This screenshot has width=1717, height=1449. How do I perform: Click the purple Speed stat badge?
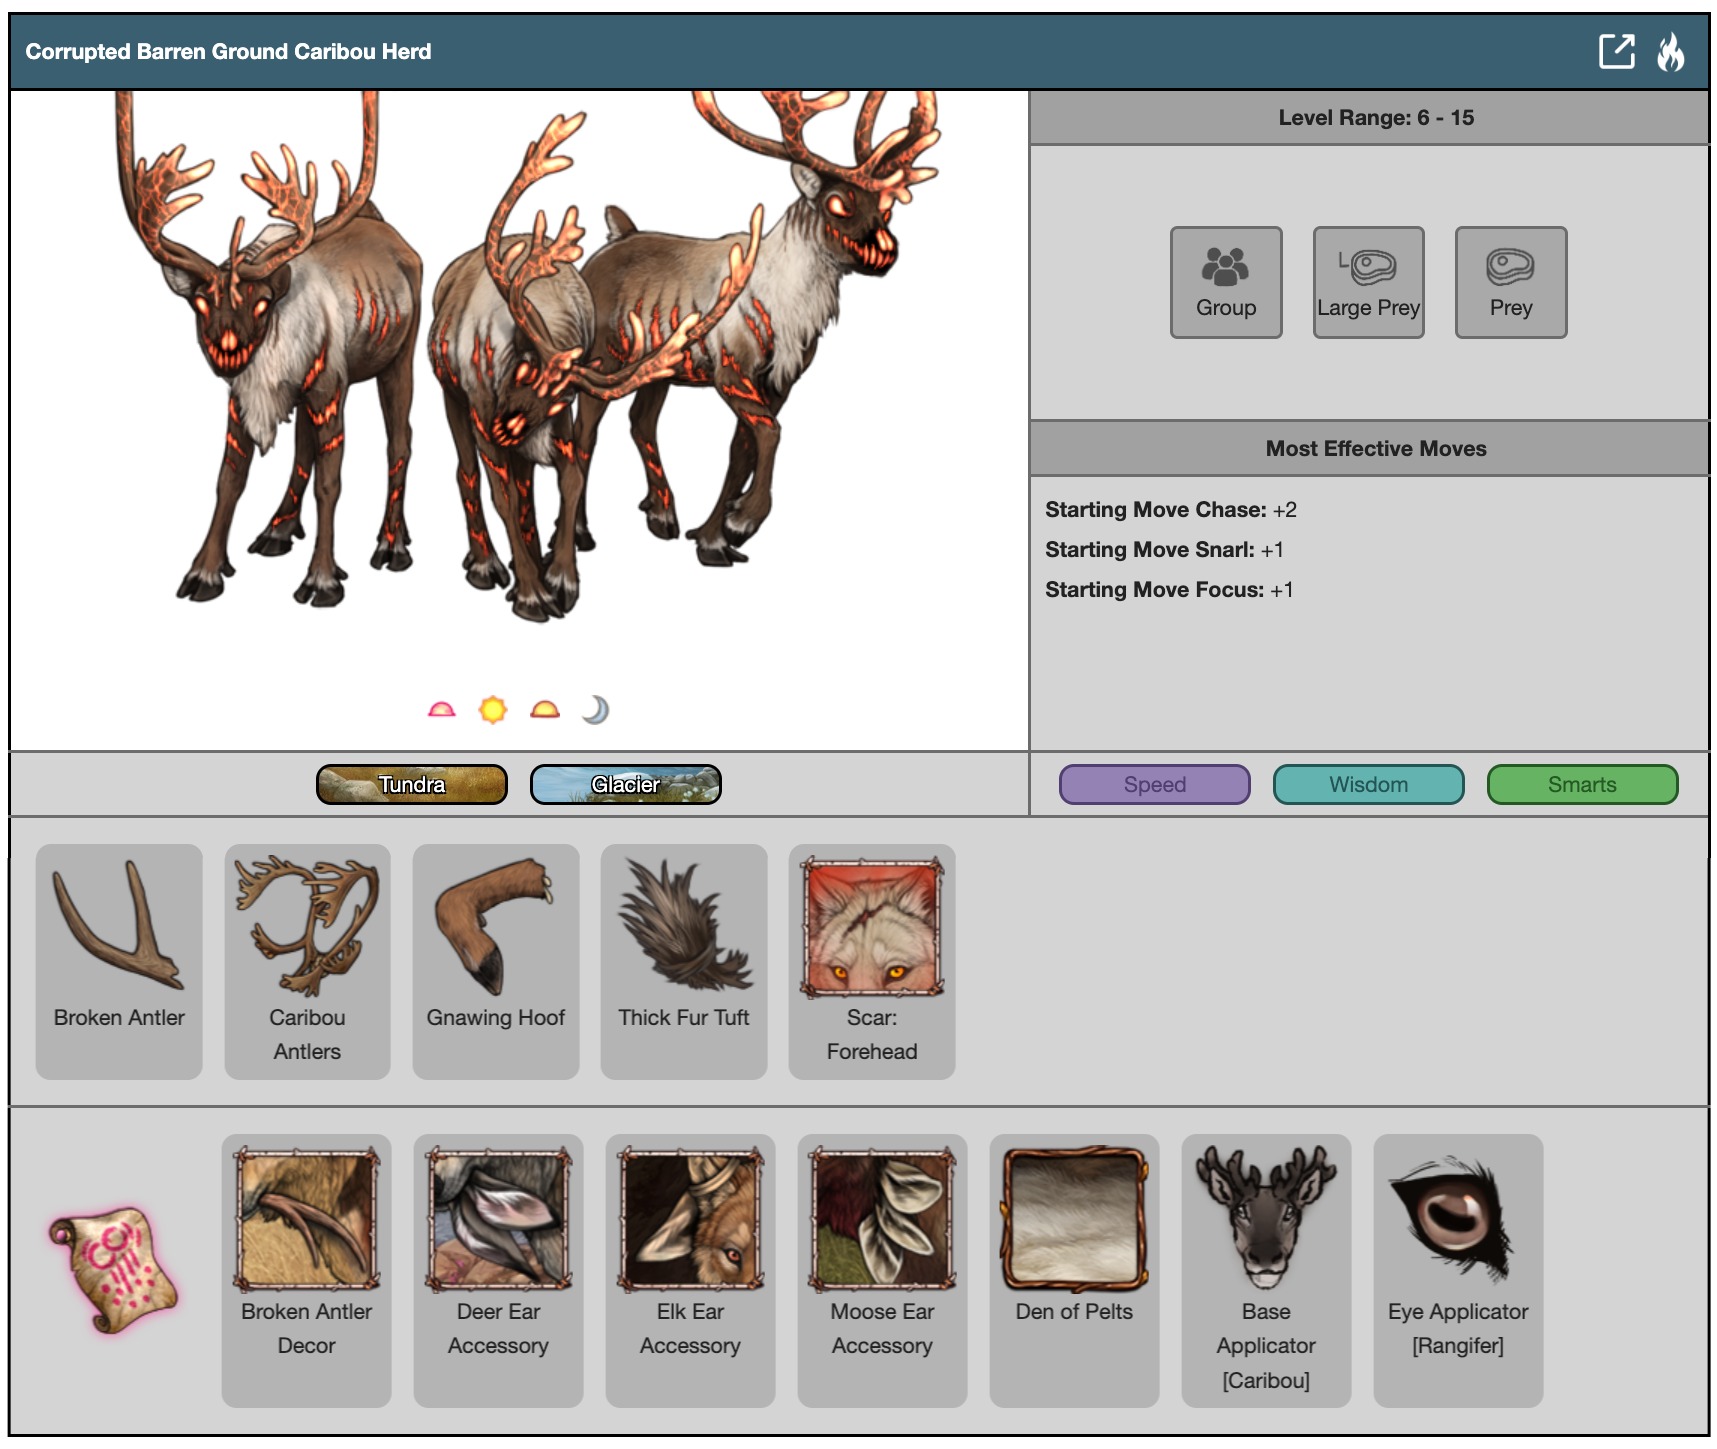(1154, 785)
